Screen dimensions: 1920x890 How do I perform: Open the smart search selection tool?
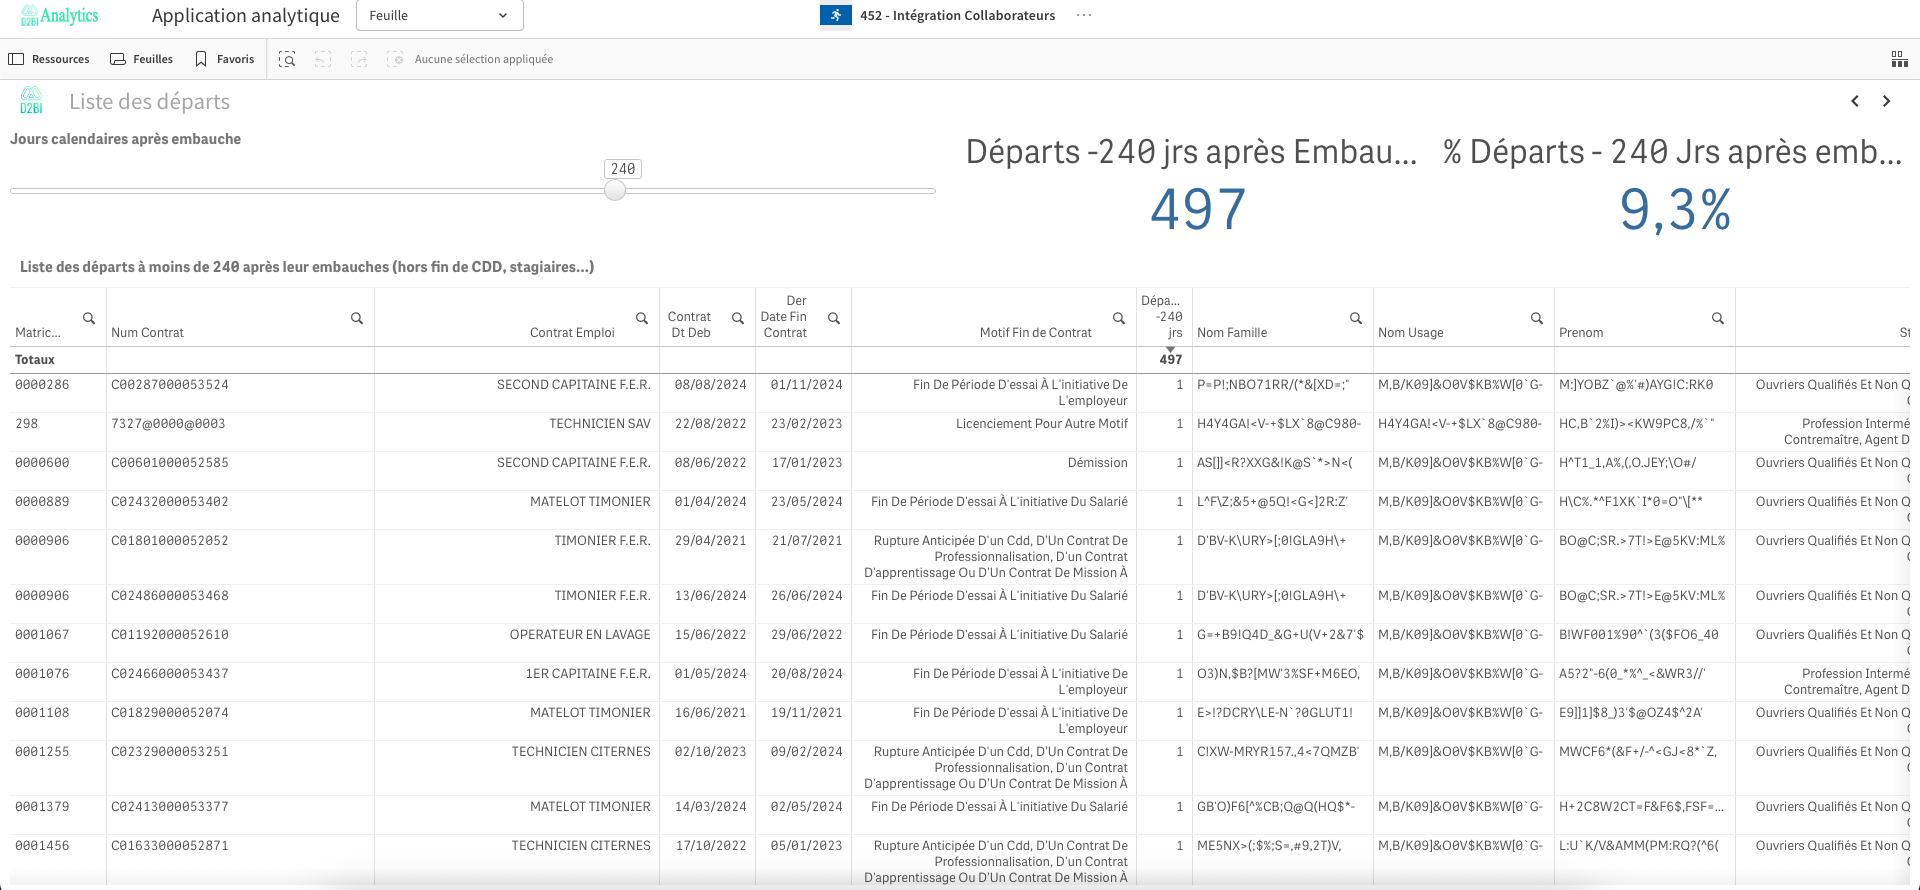287,60
